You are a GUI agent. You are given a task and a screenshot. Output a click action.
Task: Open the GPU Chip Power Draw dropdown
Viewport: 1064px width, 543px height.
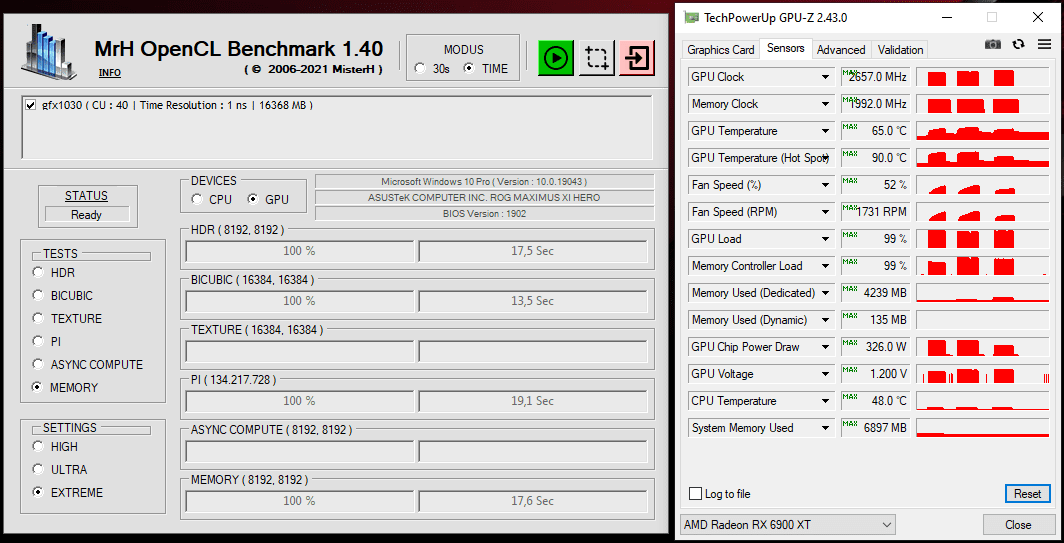[x=825, y=347]
